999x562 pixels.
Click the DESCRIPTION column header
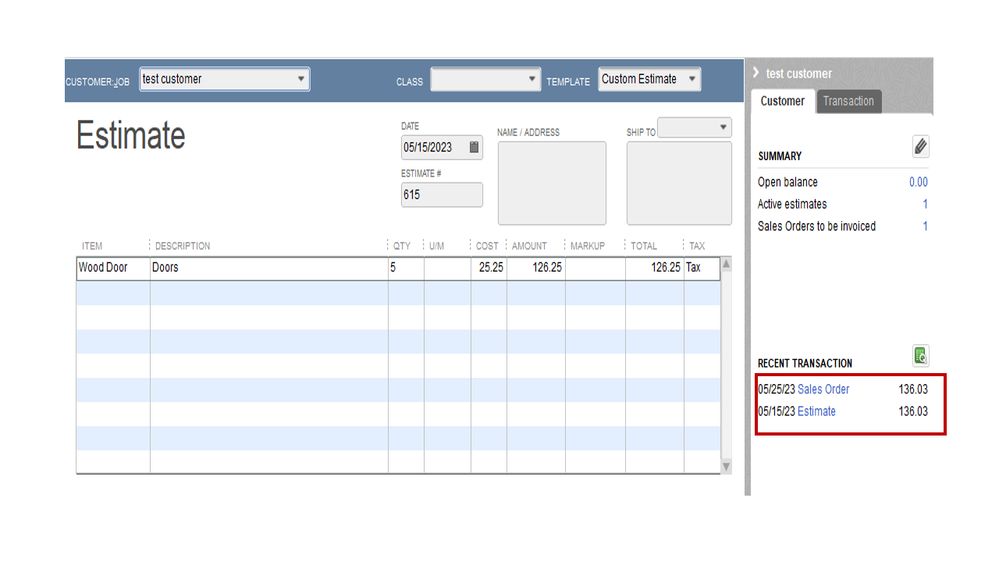tap(182, 246)
